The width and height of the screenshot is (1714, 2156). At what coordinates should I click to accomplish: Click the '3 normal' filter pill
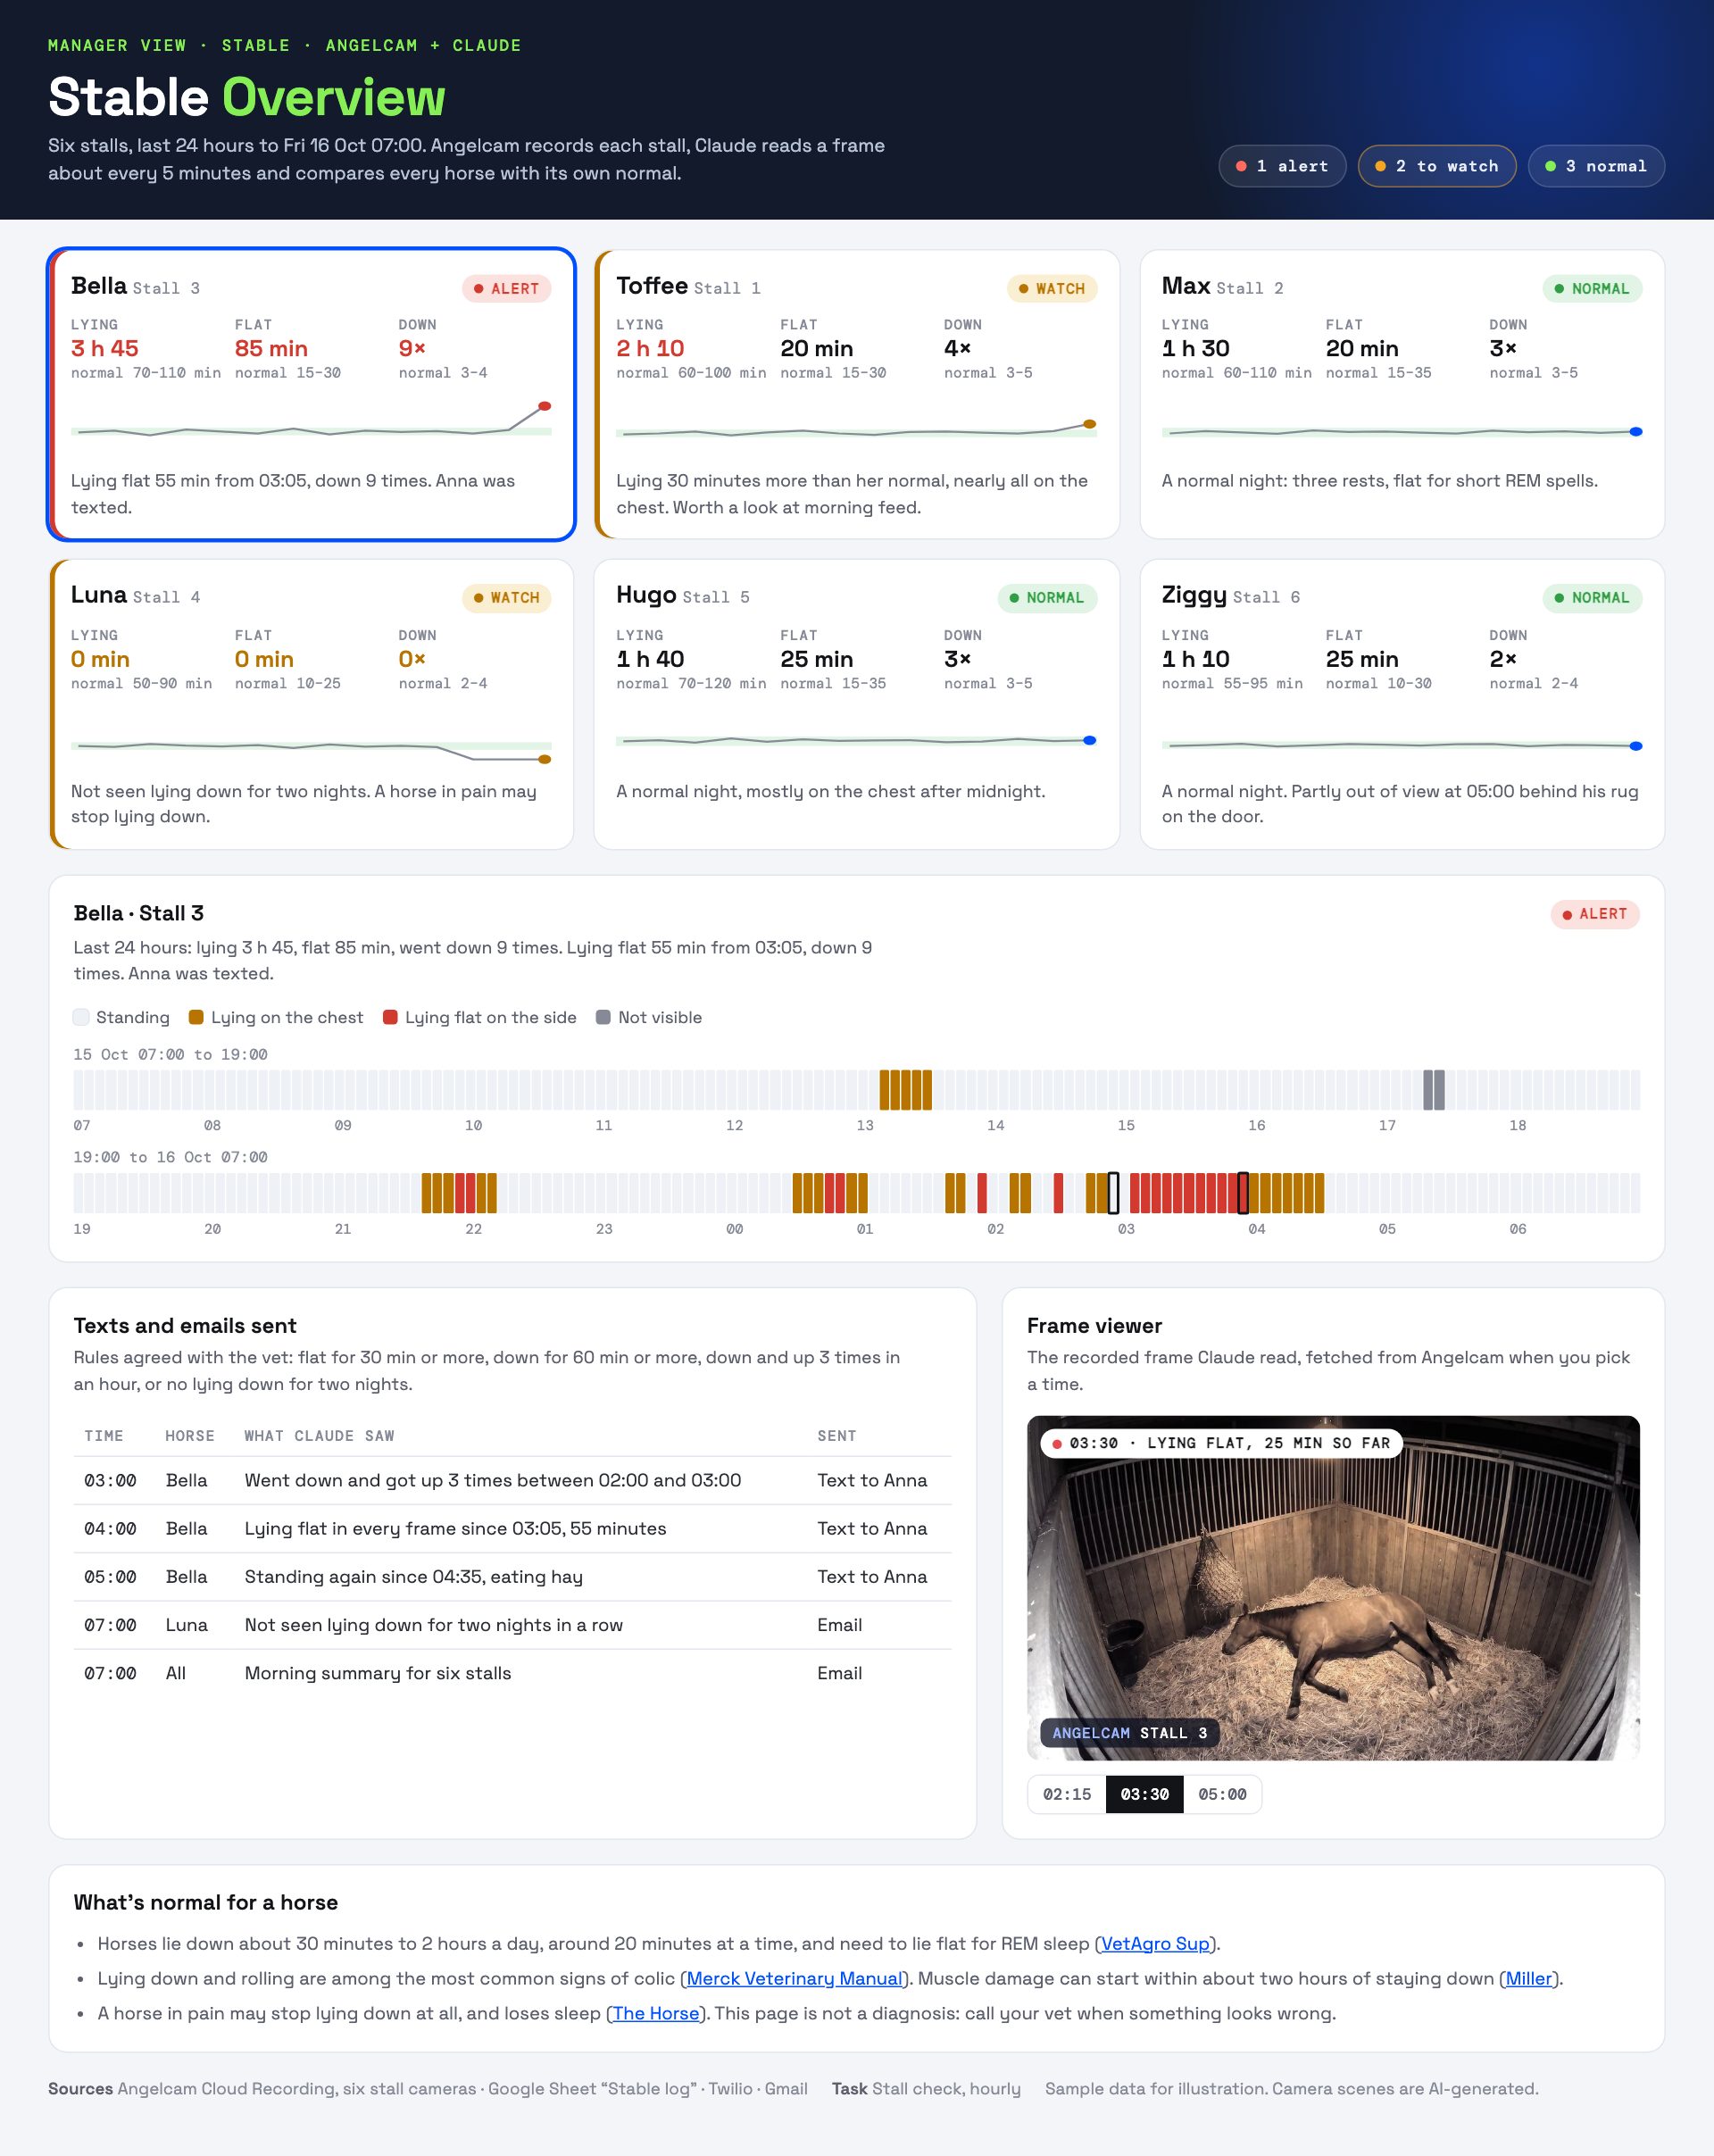tap(1596, 166)
